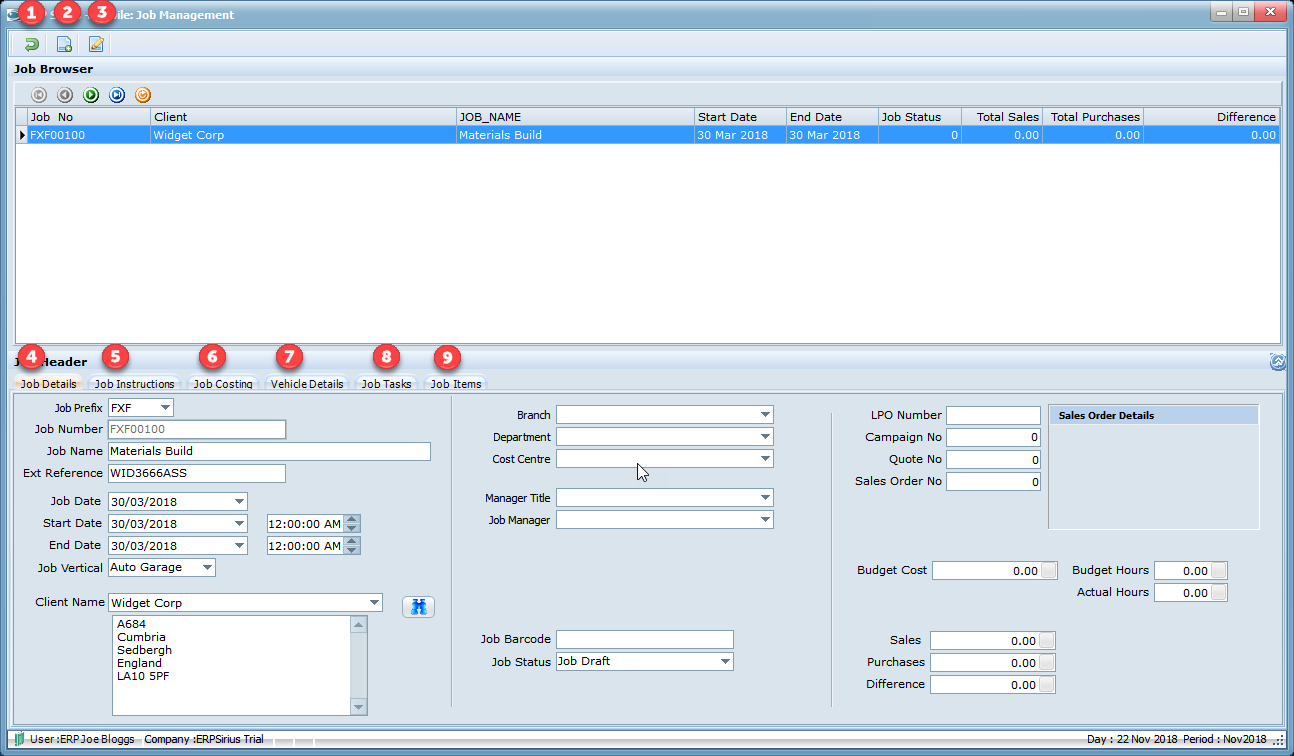The width and height of the screenshot is (1294, 756).
Task: Sort by the Job No column header
Action: (89, 117)
